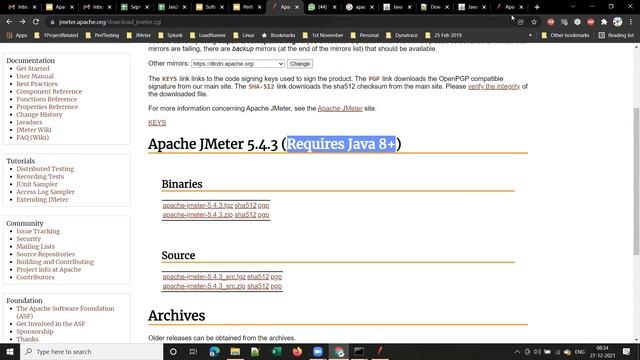Open the clock and date display
The width and height of the screenshot is (640, 360).
point(602,351)
